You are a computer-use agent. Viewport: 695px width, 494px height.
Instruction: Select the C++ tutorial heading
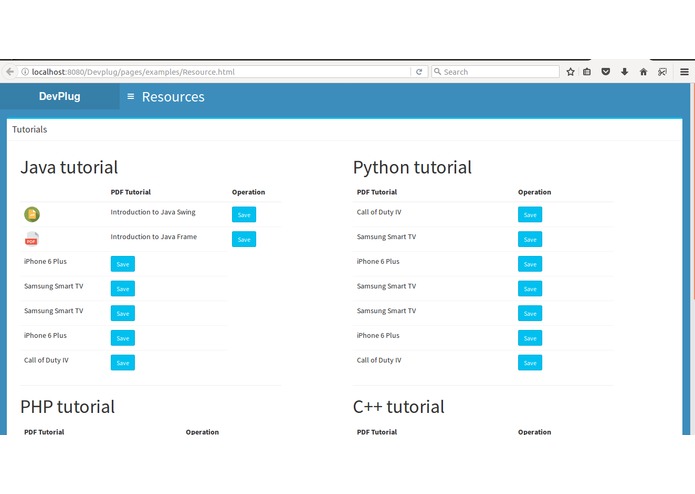[x=398, y=407]
